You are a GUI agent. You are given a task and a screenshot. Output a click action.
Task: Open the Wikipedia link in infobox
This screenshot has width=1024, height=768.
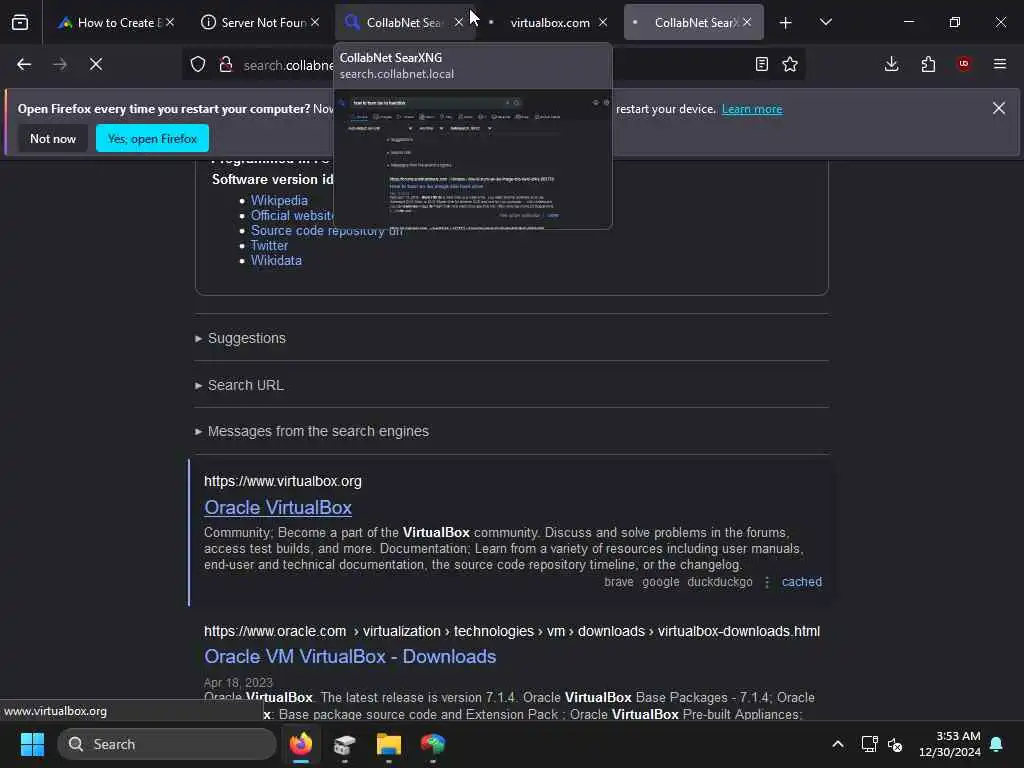click(x=280, y=200)
